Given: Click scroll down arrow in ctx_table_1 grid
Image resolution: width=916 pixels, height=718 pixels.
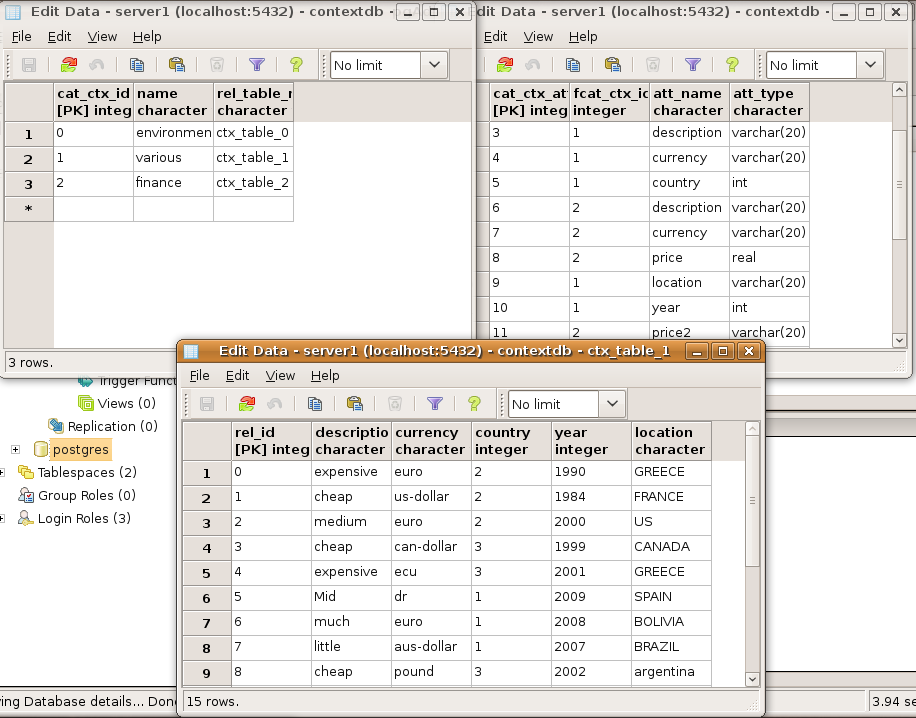Looking at the screenshot, I should [x=752, y=679].
